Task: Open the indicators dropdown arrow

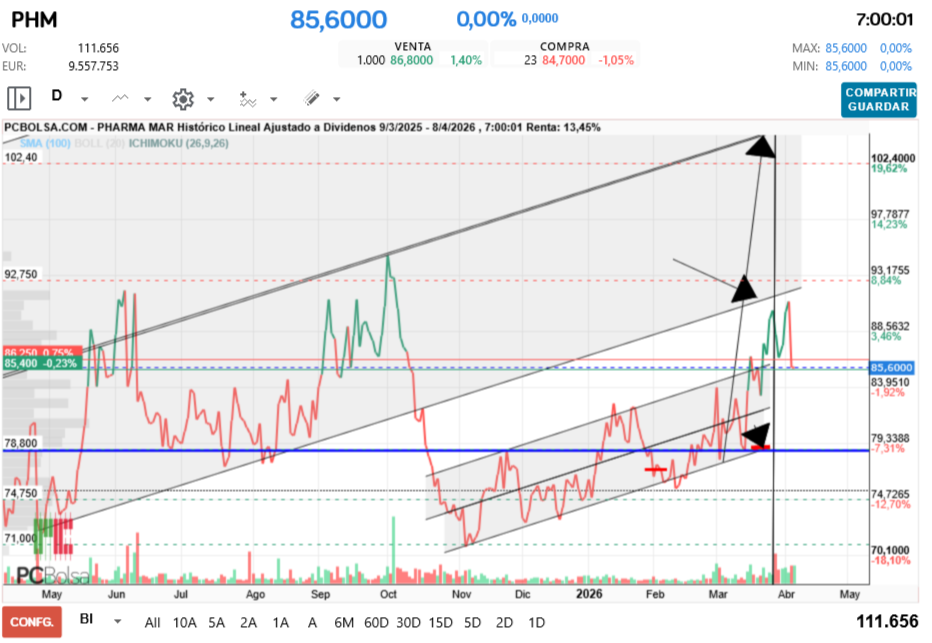Action: pos(273,99)
